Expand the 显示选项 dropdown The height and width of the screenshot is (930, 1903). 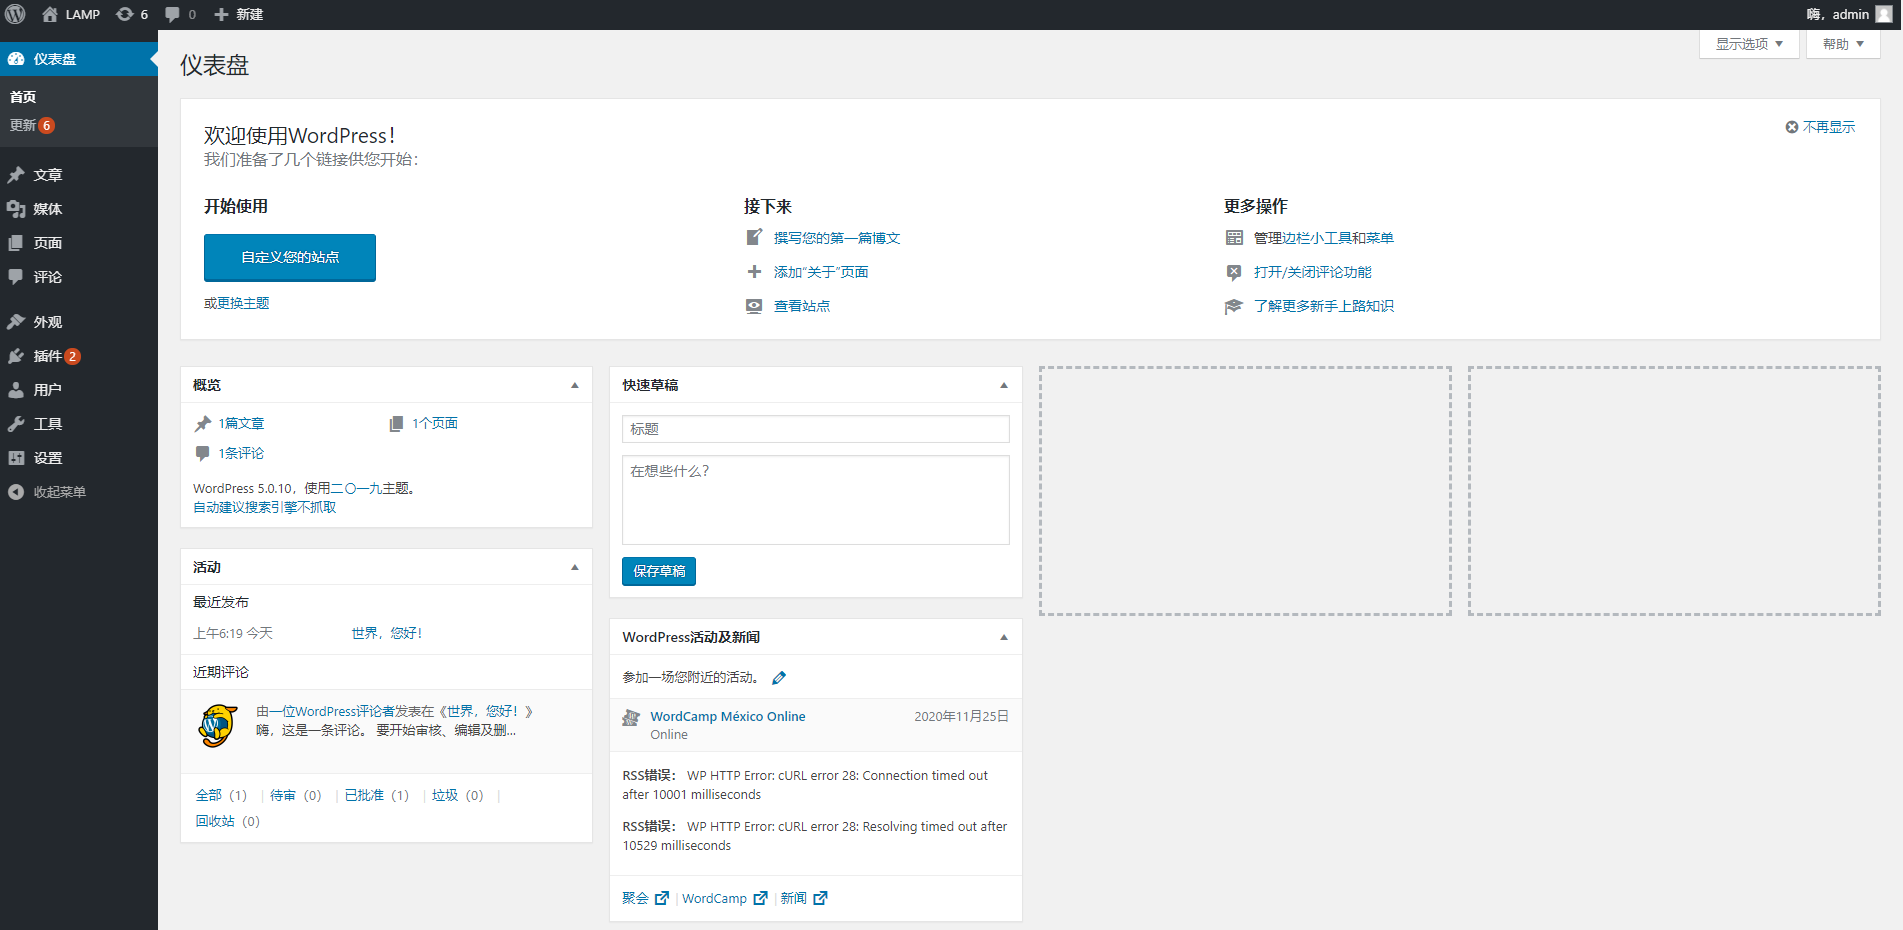tap(1749, 44)
